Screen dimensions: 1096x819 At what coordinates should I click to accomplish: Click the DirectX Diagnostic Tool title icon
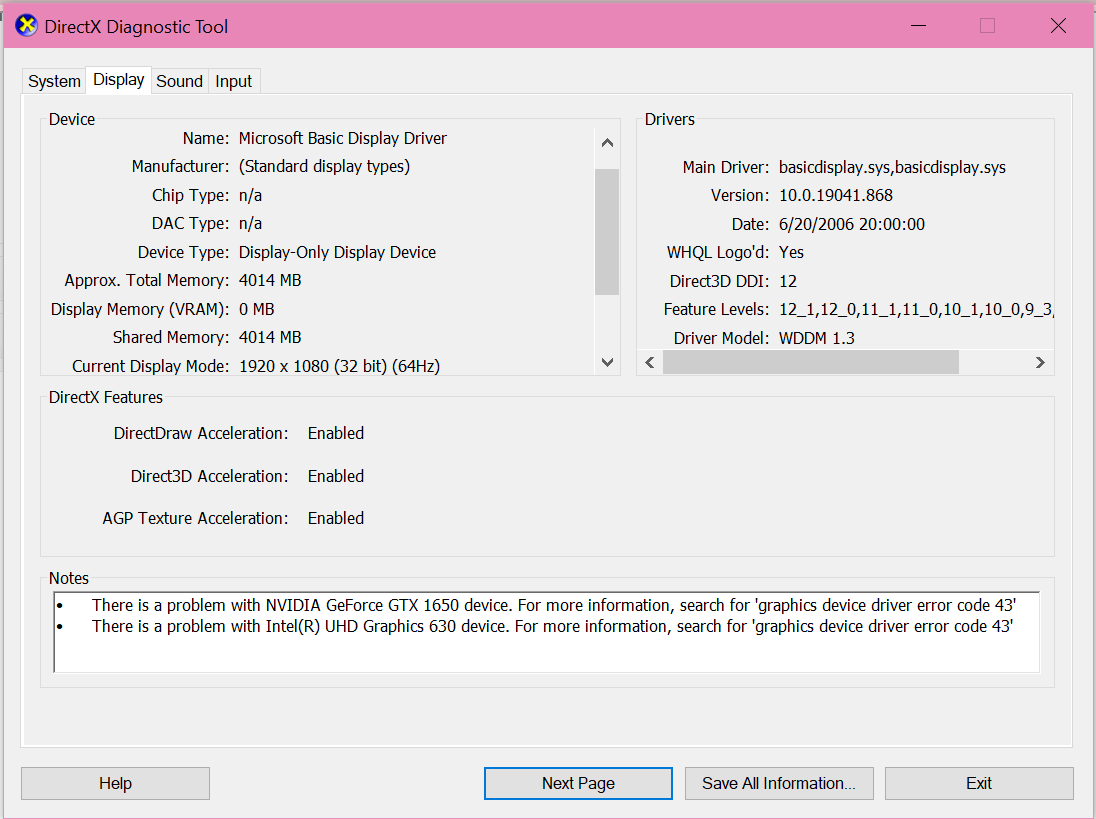26,26
